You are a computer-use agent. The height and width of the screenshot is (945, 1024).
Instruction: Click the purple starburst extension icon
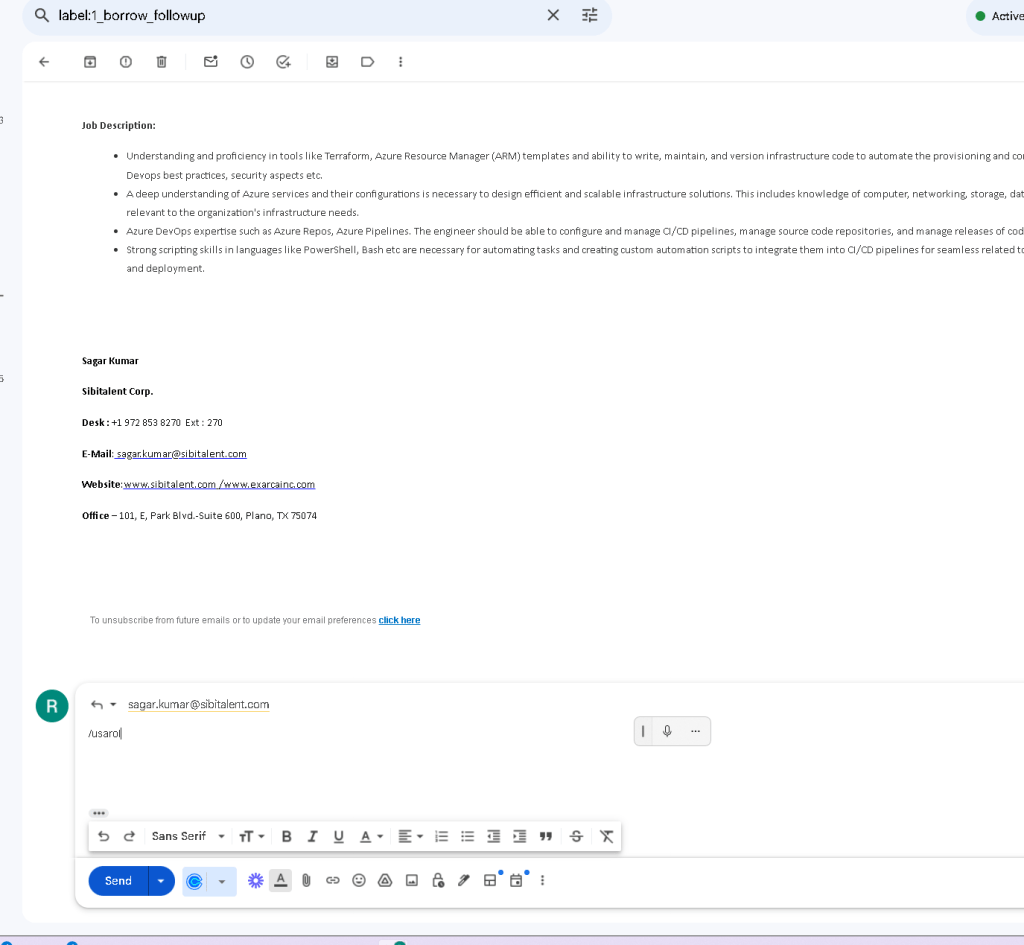point(255,881)
